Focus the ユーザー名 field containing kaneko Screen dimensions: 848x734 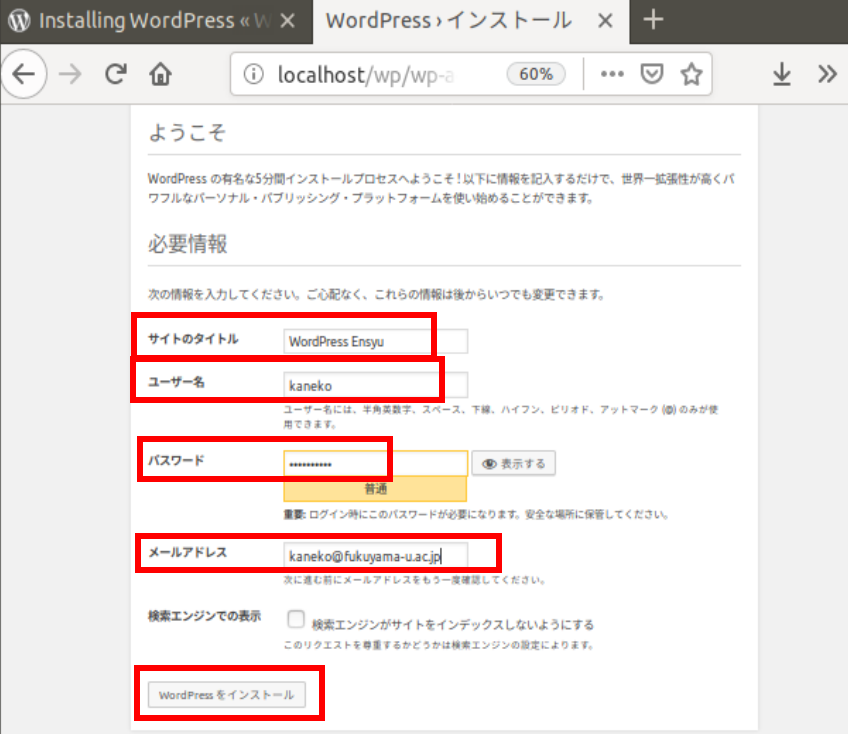[x=375, y=385]
